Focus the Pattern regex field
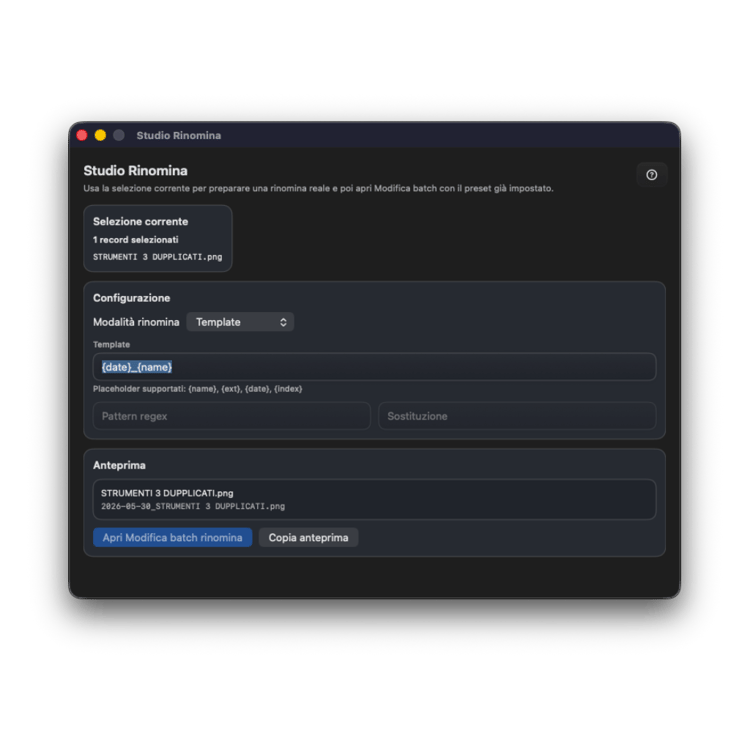Viewport: 750px width, 750px height. coord(232,416)
